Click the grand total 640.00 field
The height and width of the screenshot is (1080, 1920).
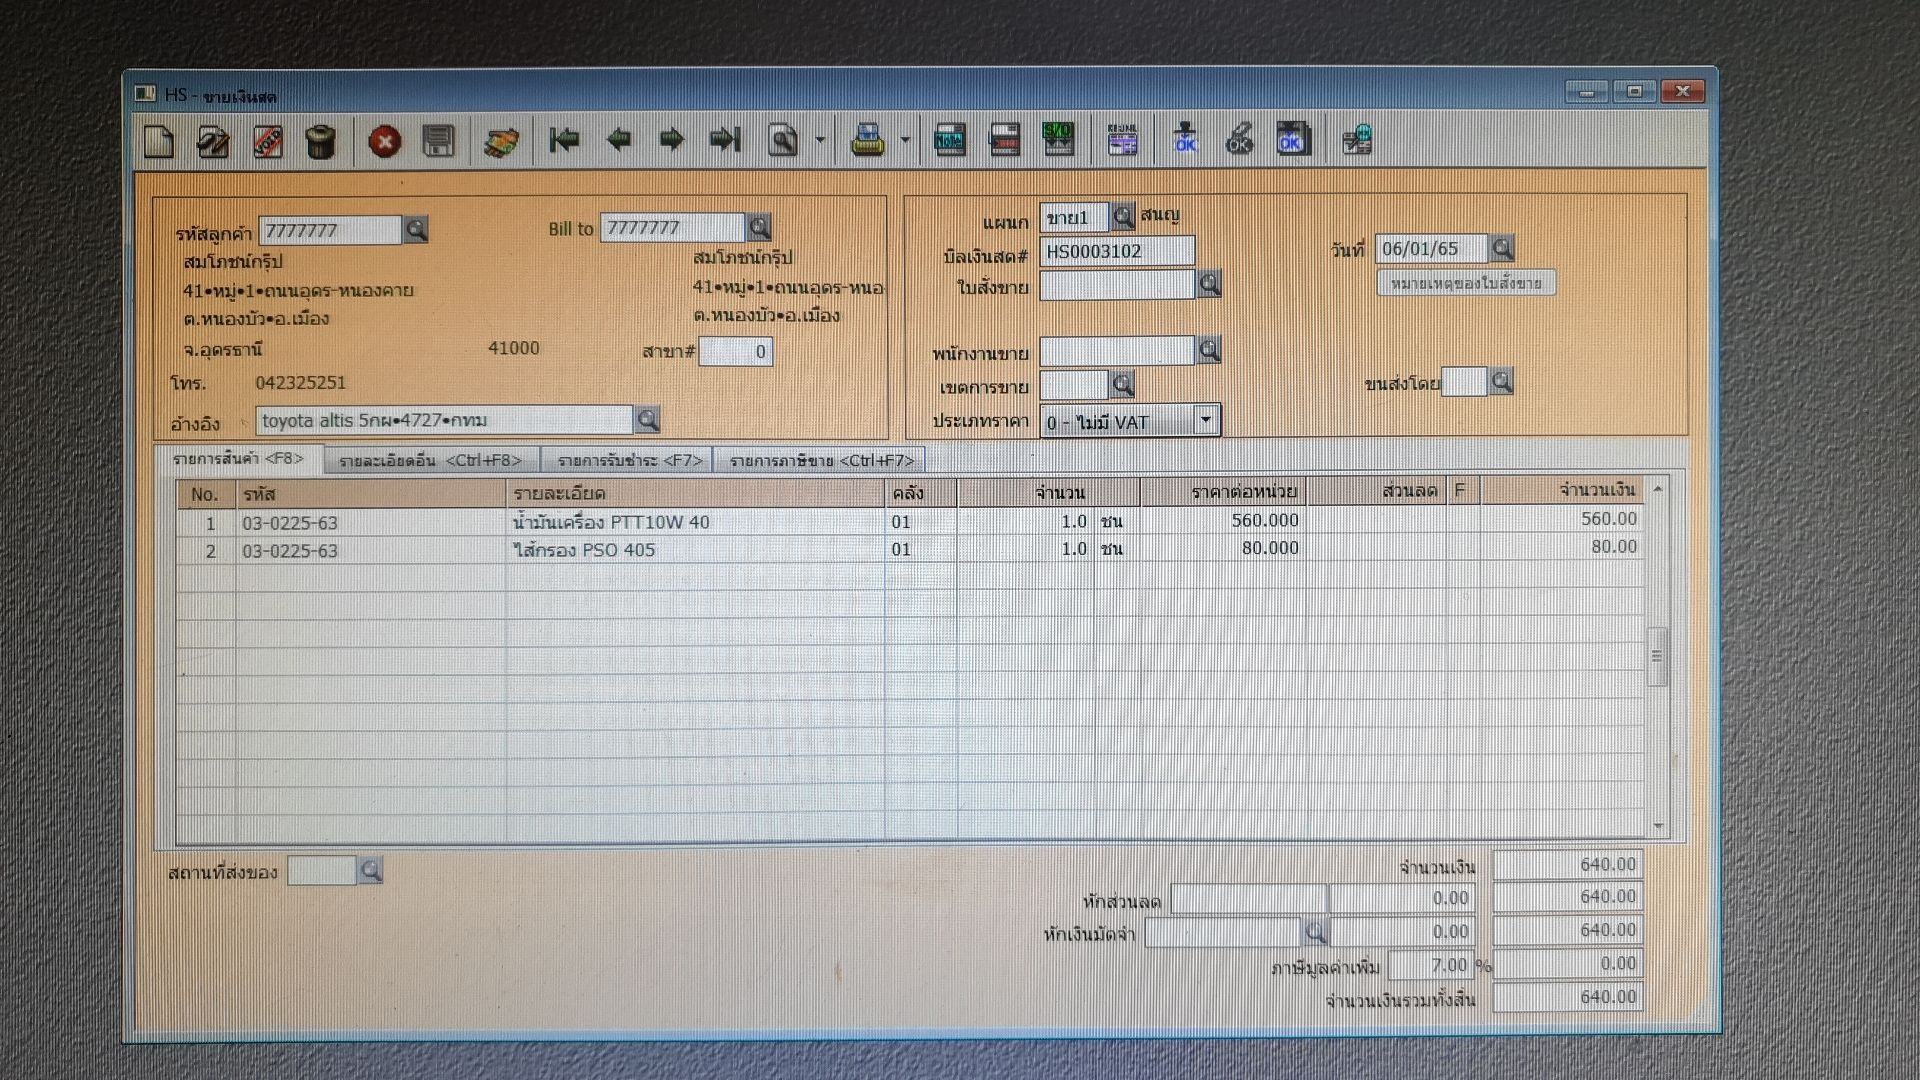1567,997
